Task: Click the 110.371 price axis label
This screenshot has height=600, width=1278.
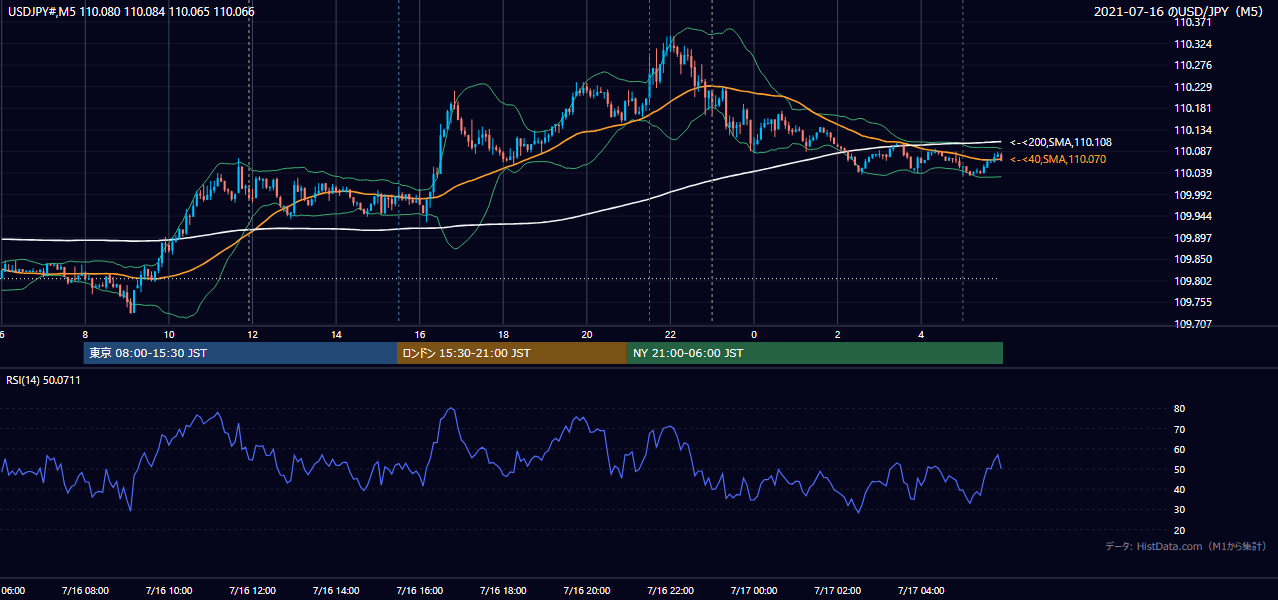Action: [1193, 23]
